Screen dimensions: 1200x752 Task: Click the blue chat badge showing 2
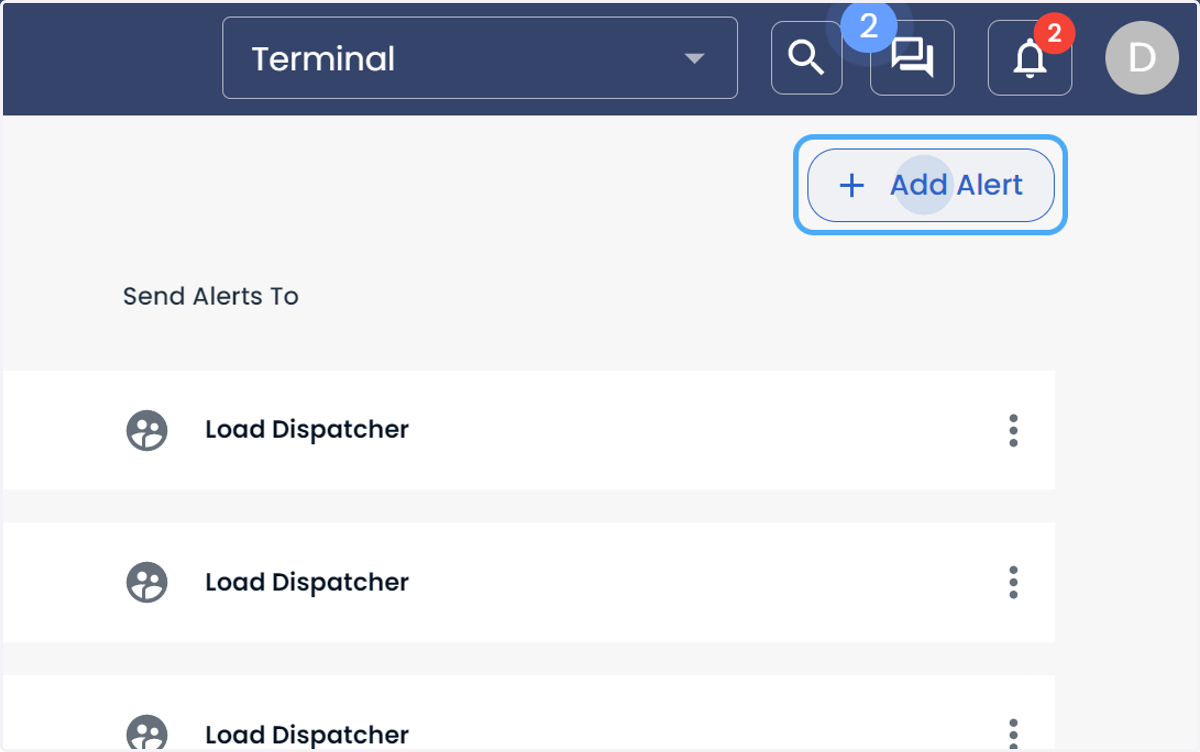click(x=869, y=27)
